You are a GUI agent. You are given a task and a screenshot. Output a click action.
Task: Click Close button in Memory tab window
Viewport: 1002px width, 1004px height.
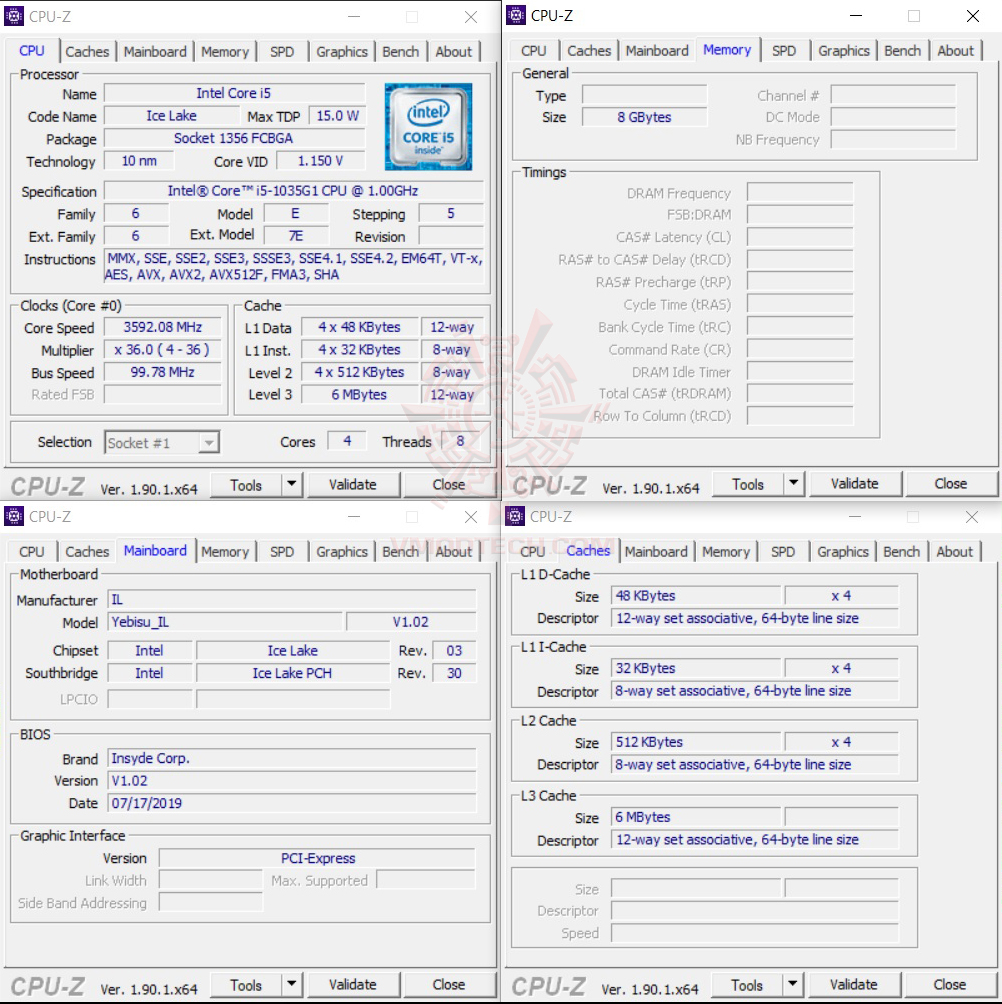[x=951, y=483]
